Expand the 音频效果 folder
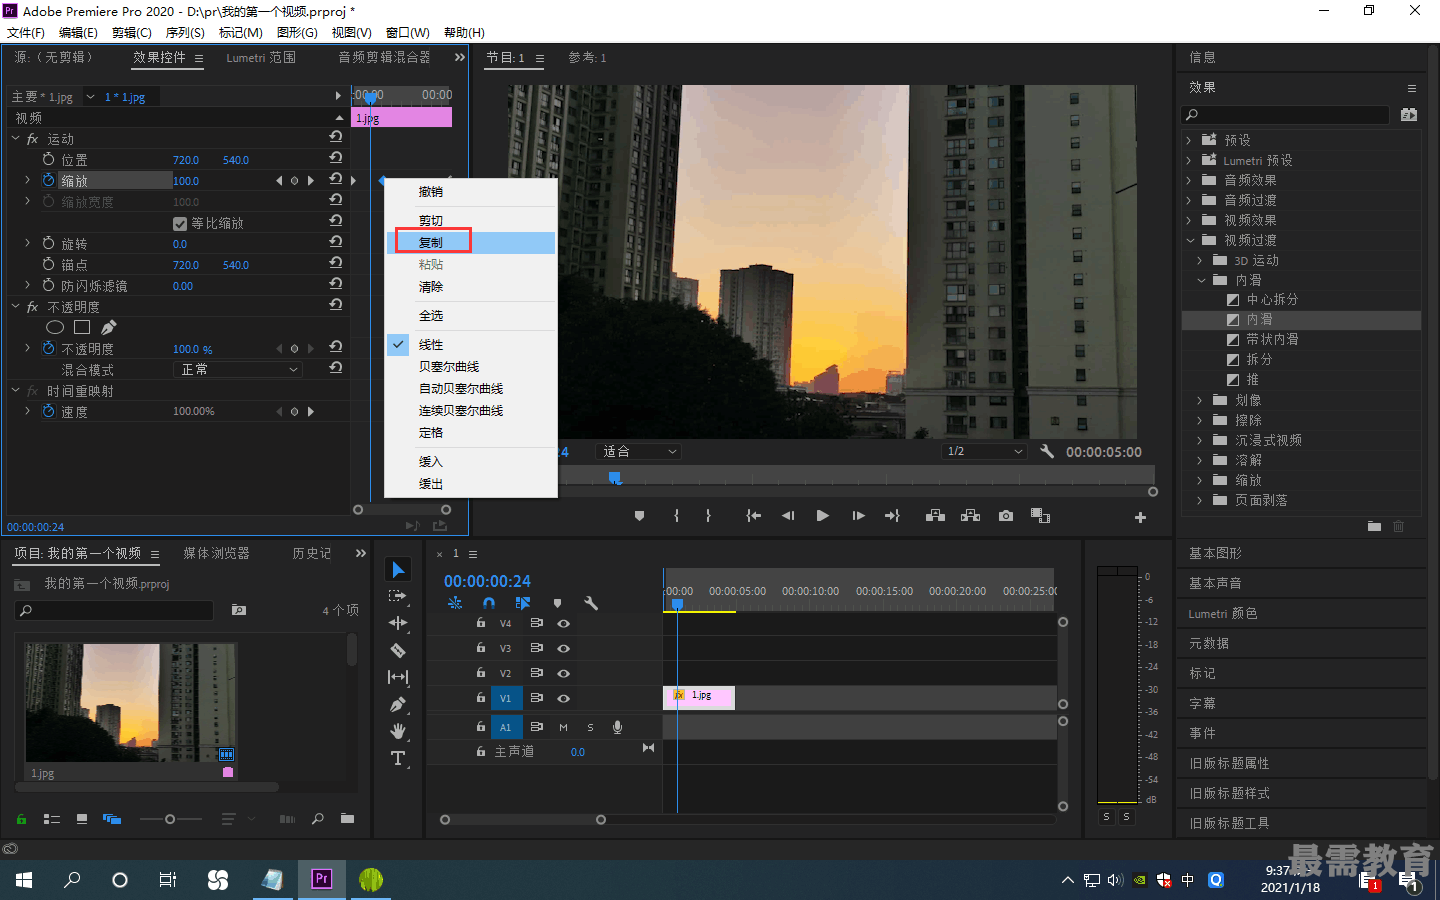 click(1189, 180)
